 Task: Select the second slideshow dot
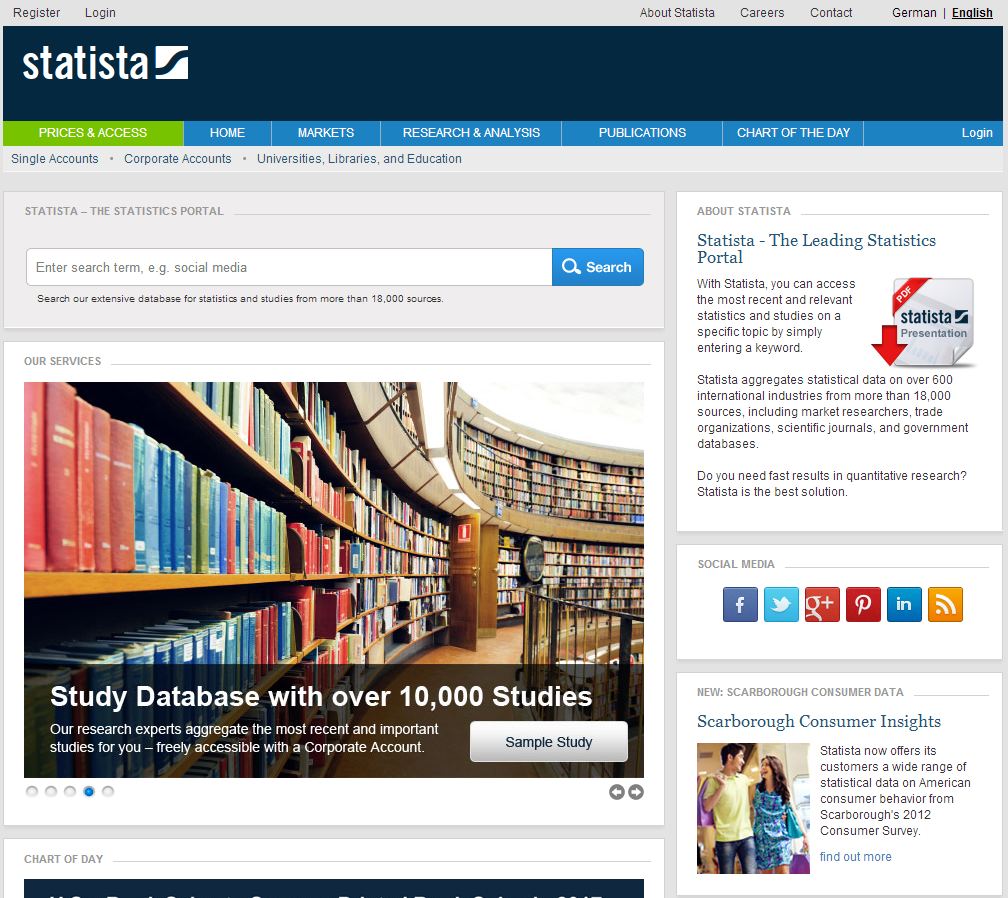[51, 791]
